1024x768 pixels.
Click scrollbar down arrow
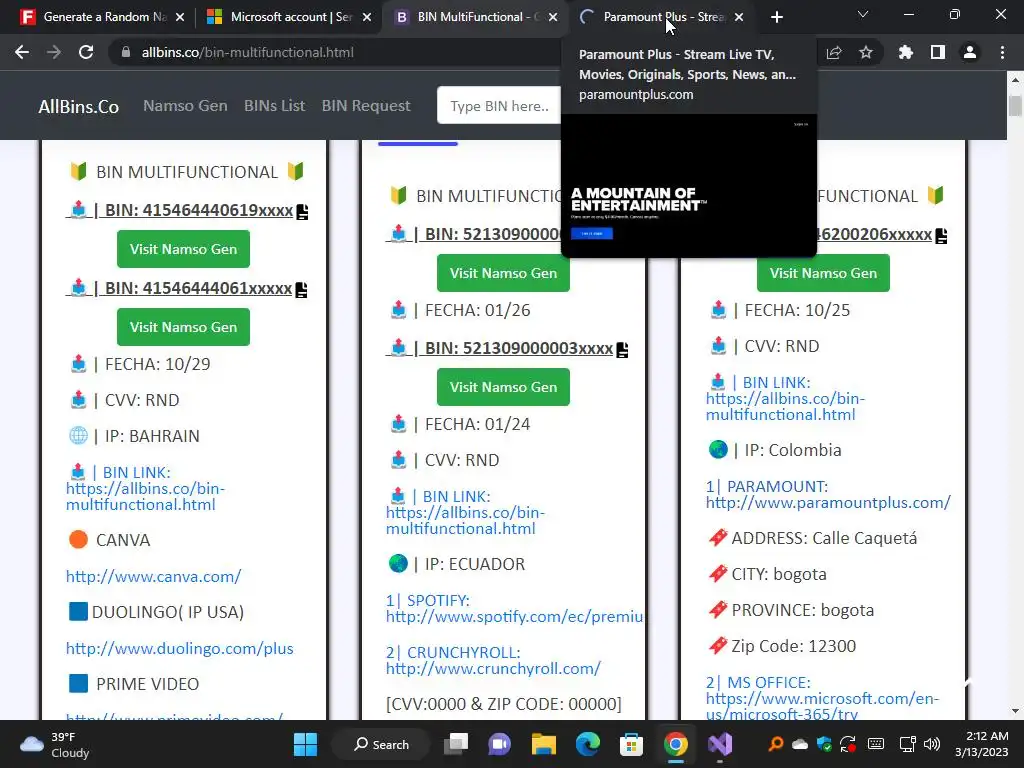(x=1015, y=711)
